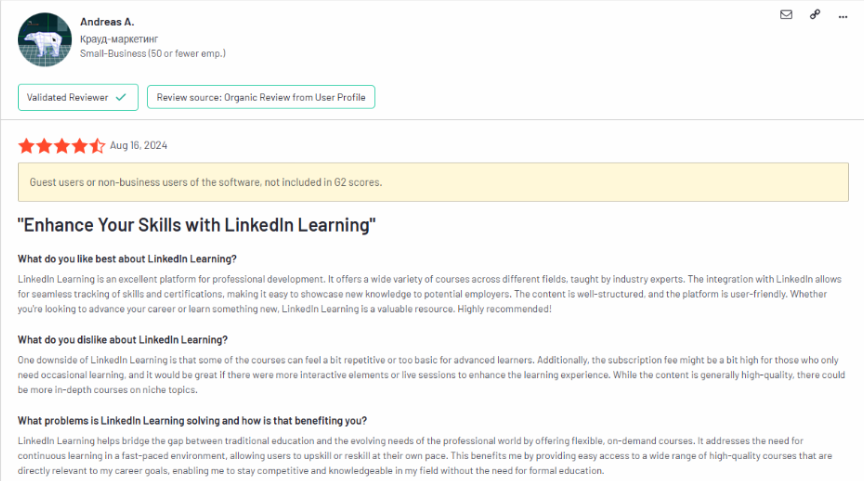Open the three-dots more options menu
This screenshot has height=481, width=864.
point(843,17)
